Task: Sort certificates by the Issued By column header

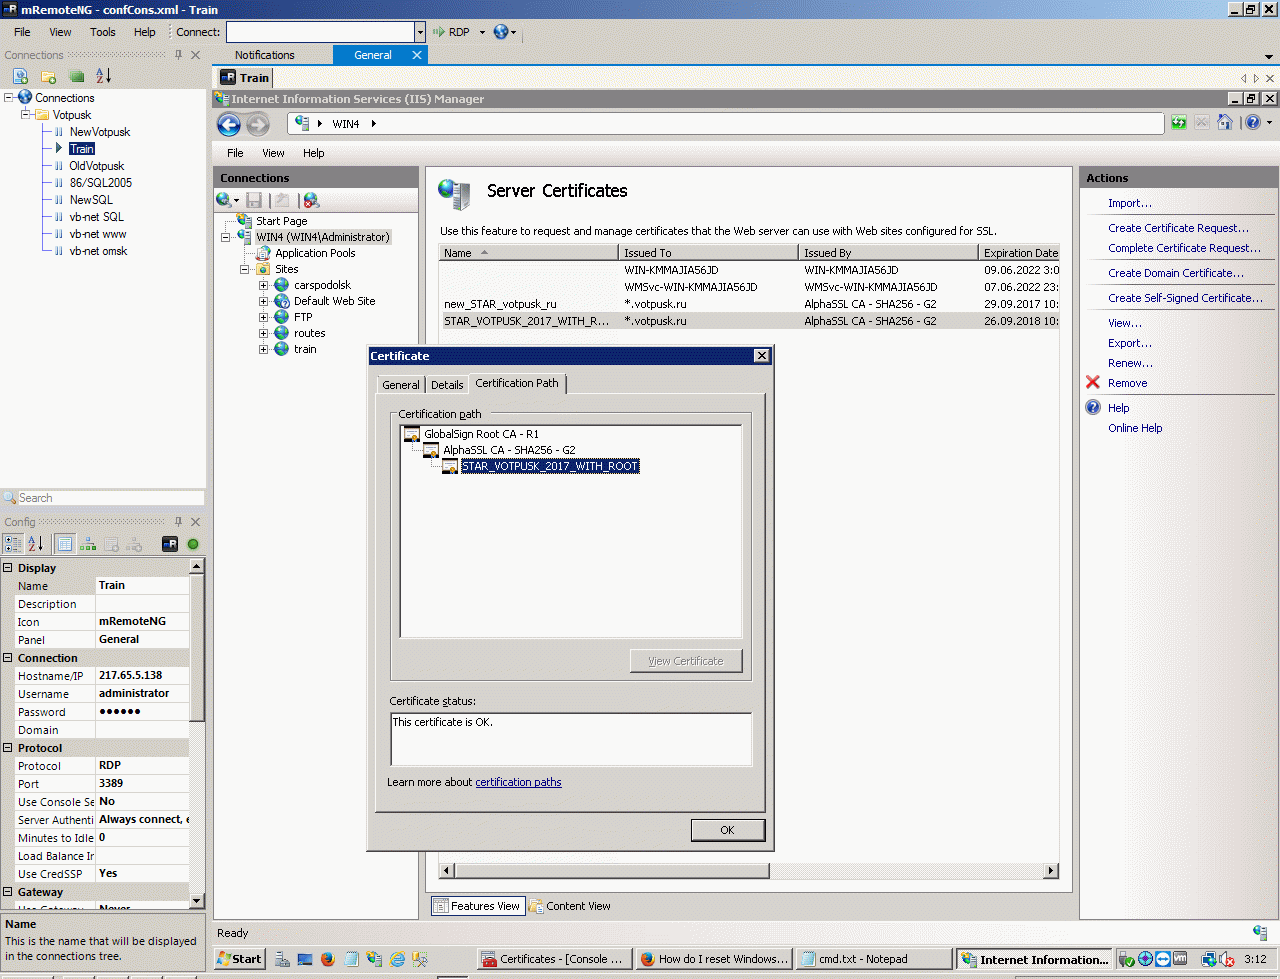Action: pos(888,253)
